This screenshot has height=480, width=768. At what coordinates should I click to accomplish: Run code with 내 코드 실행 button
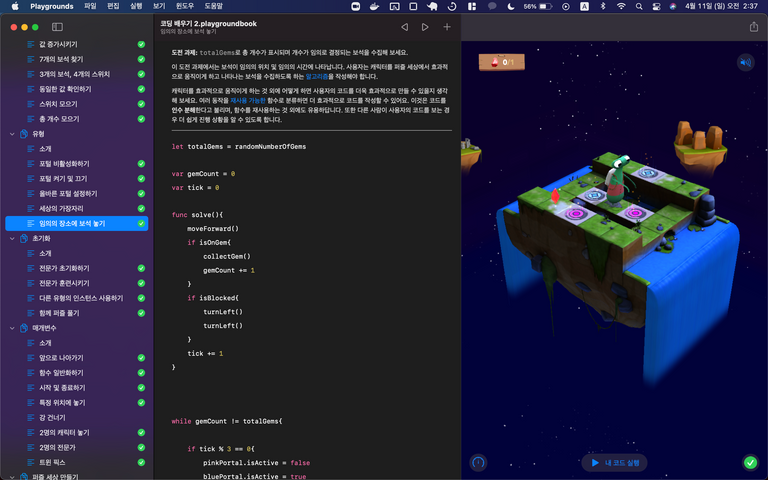click(614, 462)
